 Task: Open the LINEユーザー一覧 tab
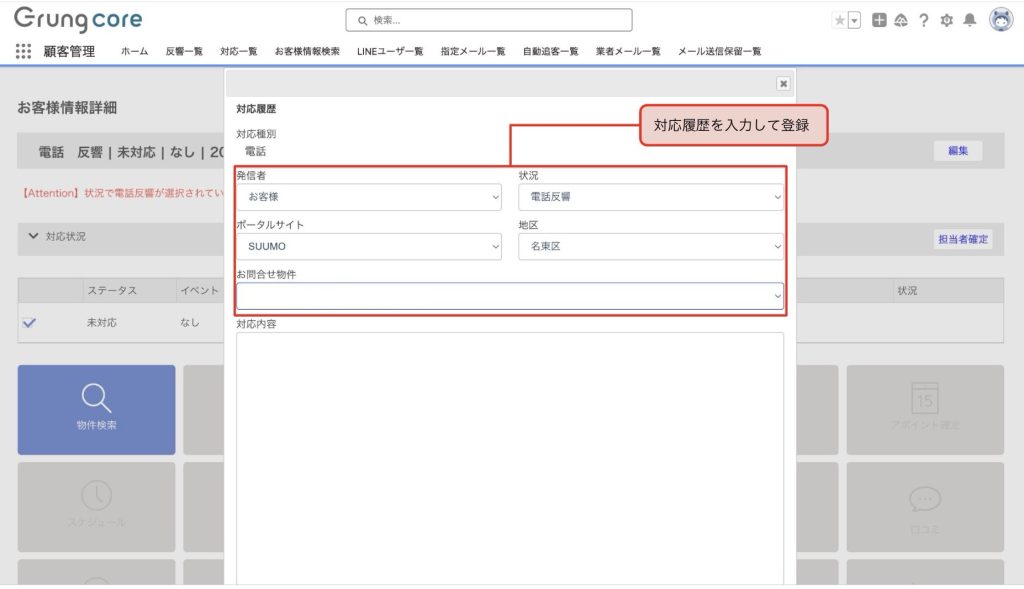[390, 51]
